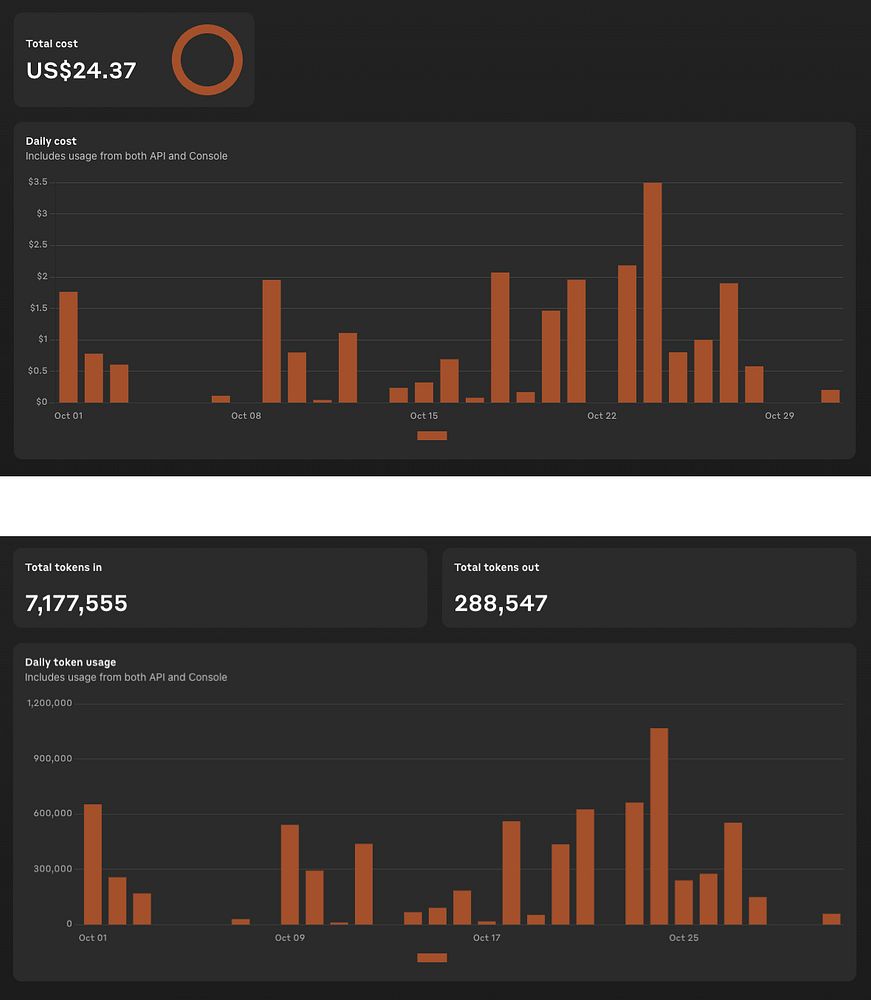Click the Oct 29 axis label in Daily cost
871x1000 pixels.
pos(780,416)
